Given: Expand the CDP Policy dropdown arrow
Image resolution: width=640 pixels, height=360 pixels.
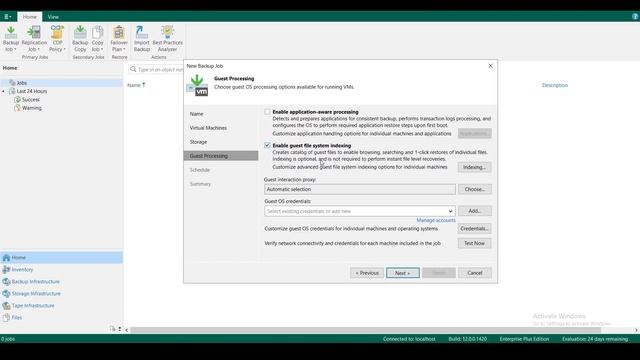Looking at the screenshot, I should coord(64,49).
